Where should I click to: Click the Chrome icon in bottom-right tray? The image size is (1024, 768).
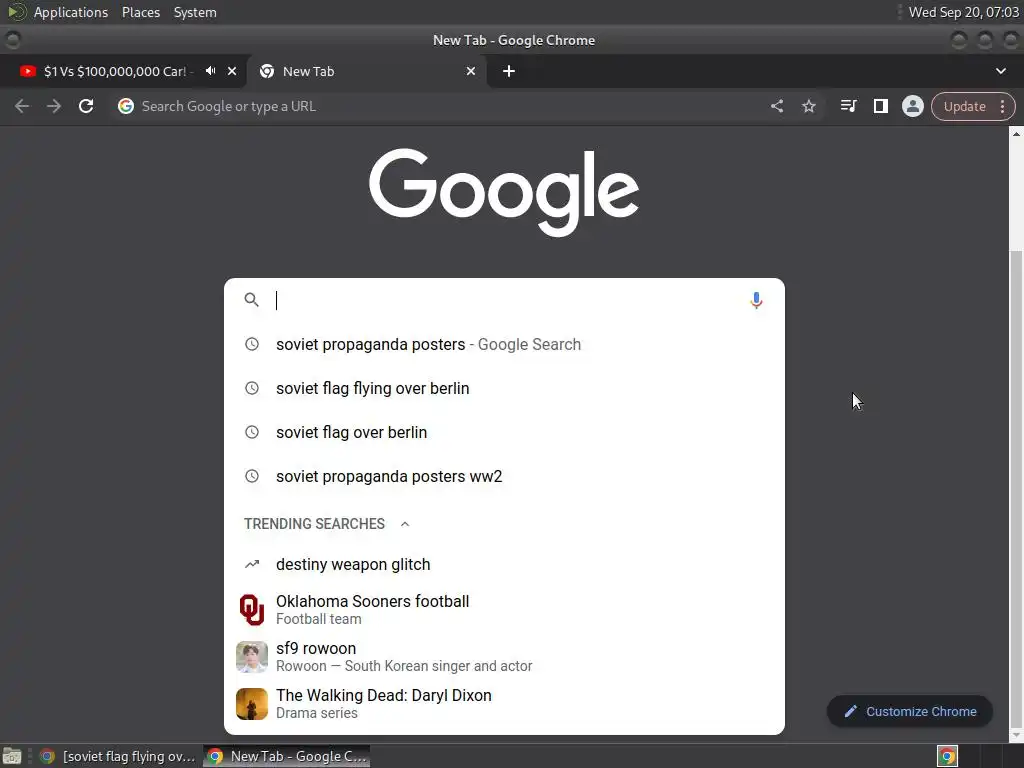947,756
